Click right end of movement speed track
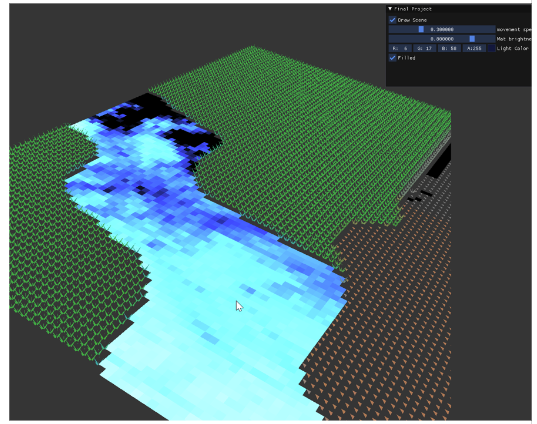537x424 pixels. point(492,29)
